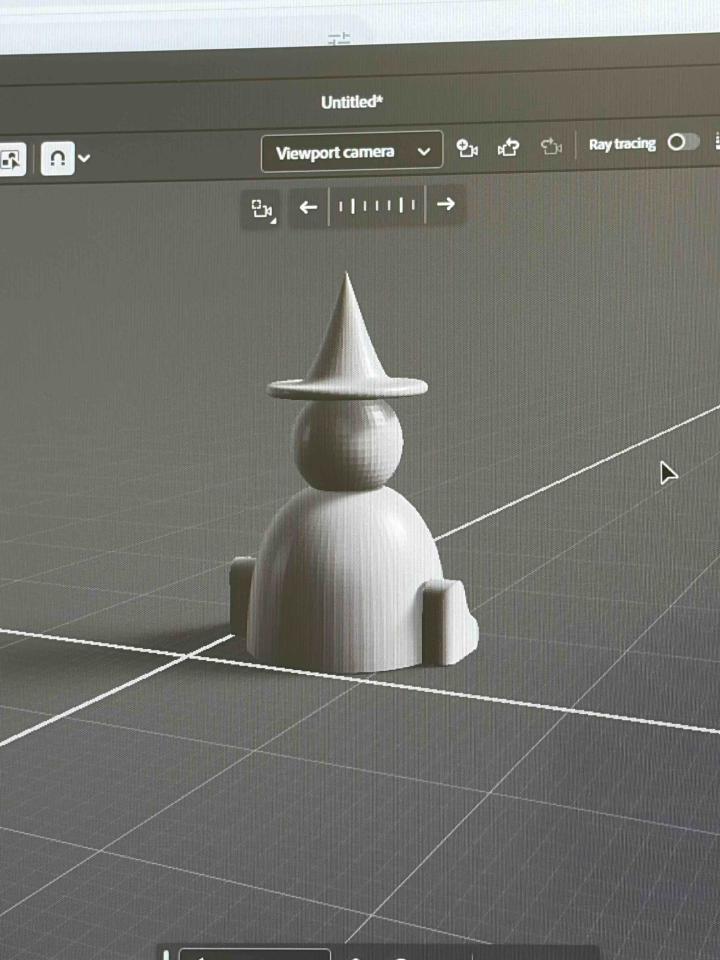Click the tick-mark ruler between the arrows
This screenshot has height=960, width=720.
pyautogui.click(x=377, y=205)
